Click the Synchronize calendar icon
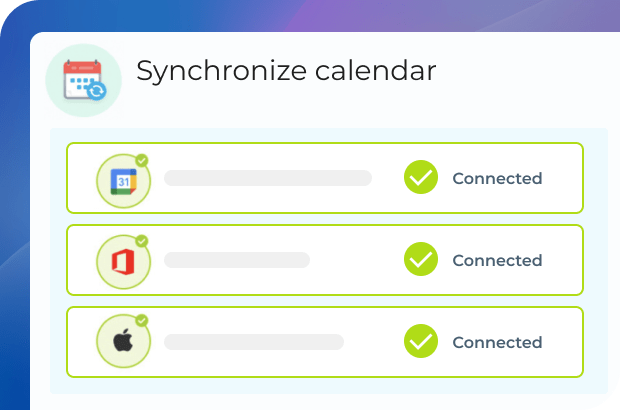This screenshot has width=620, height=410. (x=84, y=81)
